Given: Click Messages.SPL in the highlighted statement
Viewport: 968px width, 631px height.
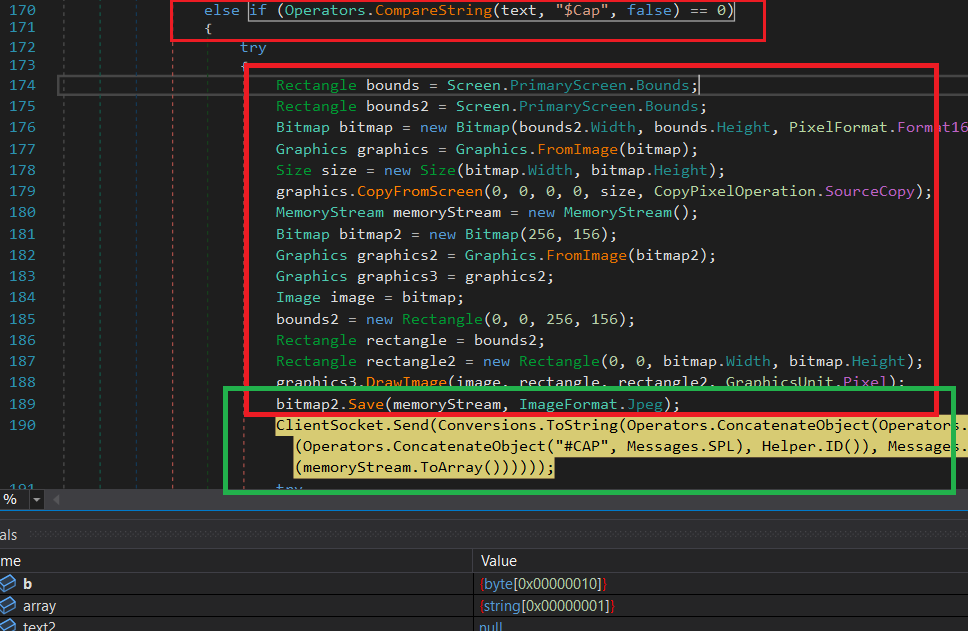Looking at the screenshot, I should pyautogui.click(x=681, y=446).
